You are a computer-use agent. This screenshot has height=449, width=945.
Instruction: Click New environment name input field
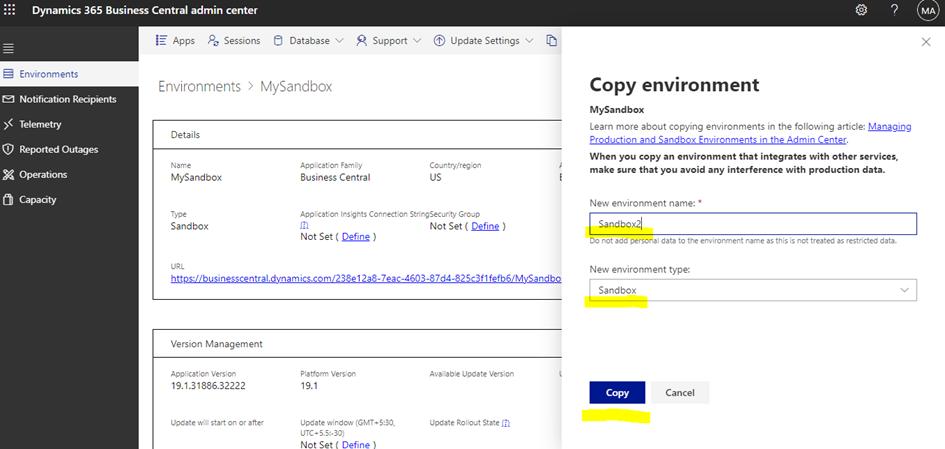click(753, 224)
